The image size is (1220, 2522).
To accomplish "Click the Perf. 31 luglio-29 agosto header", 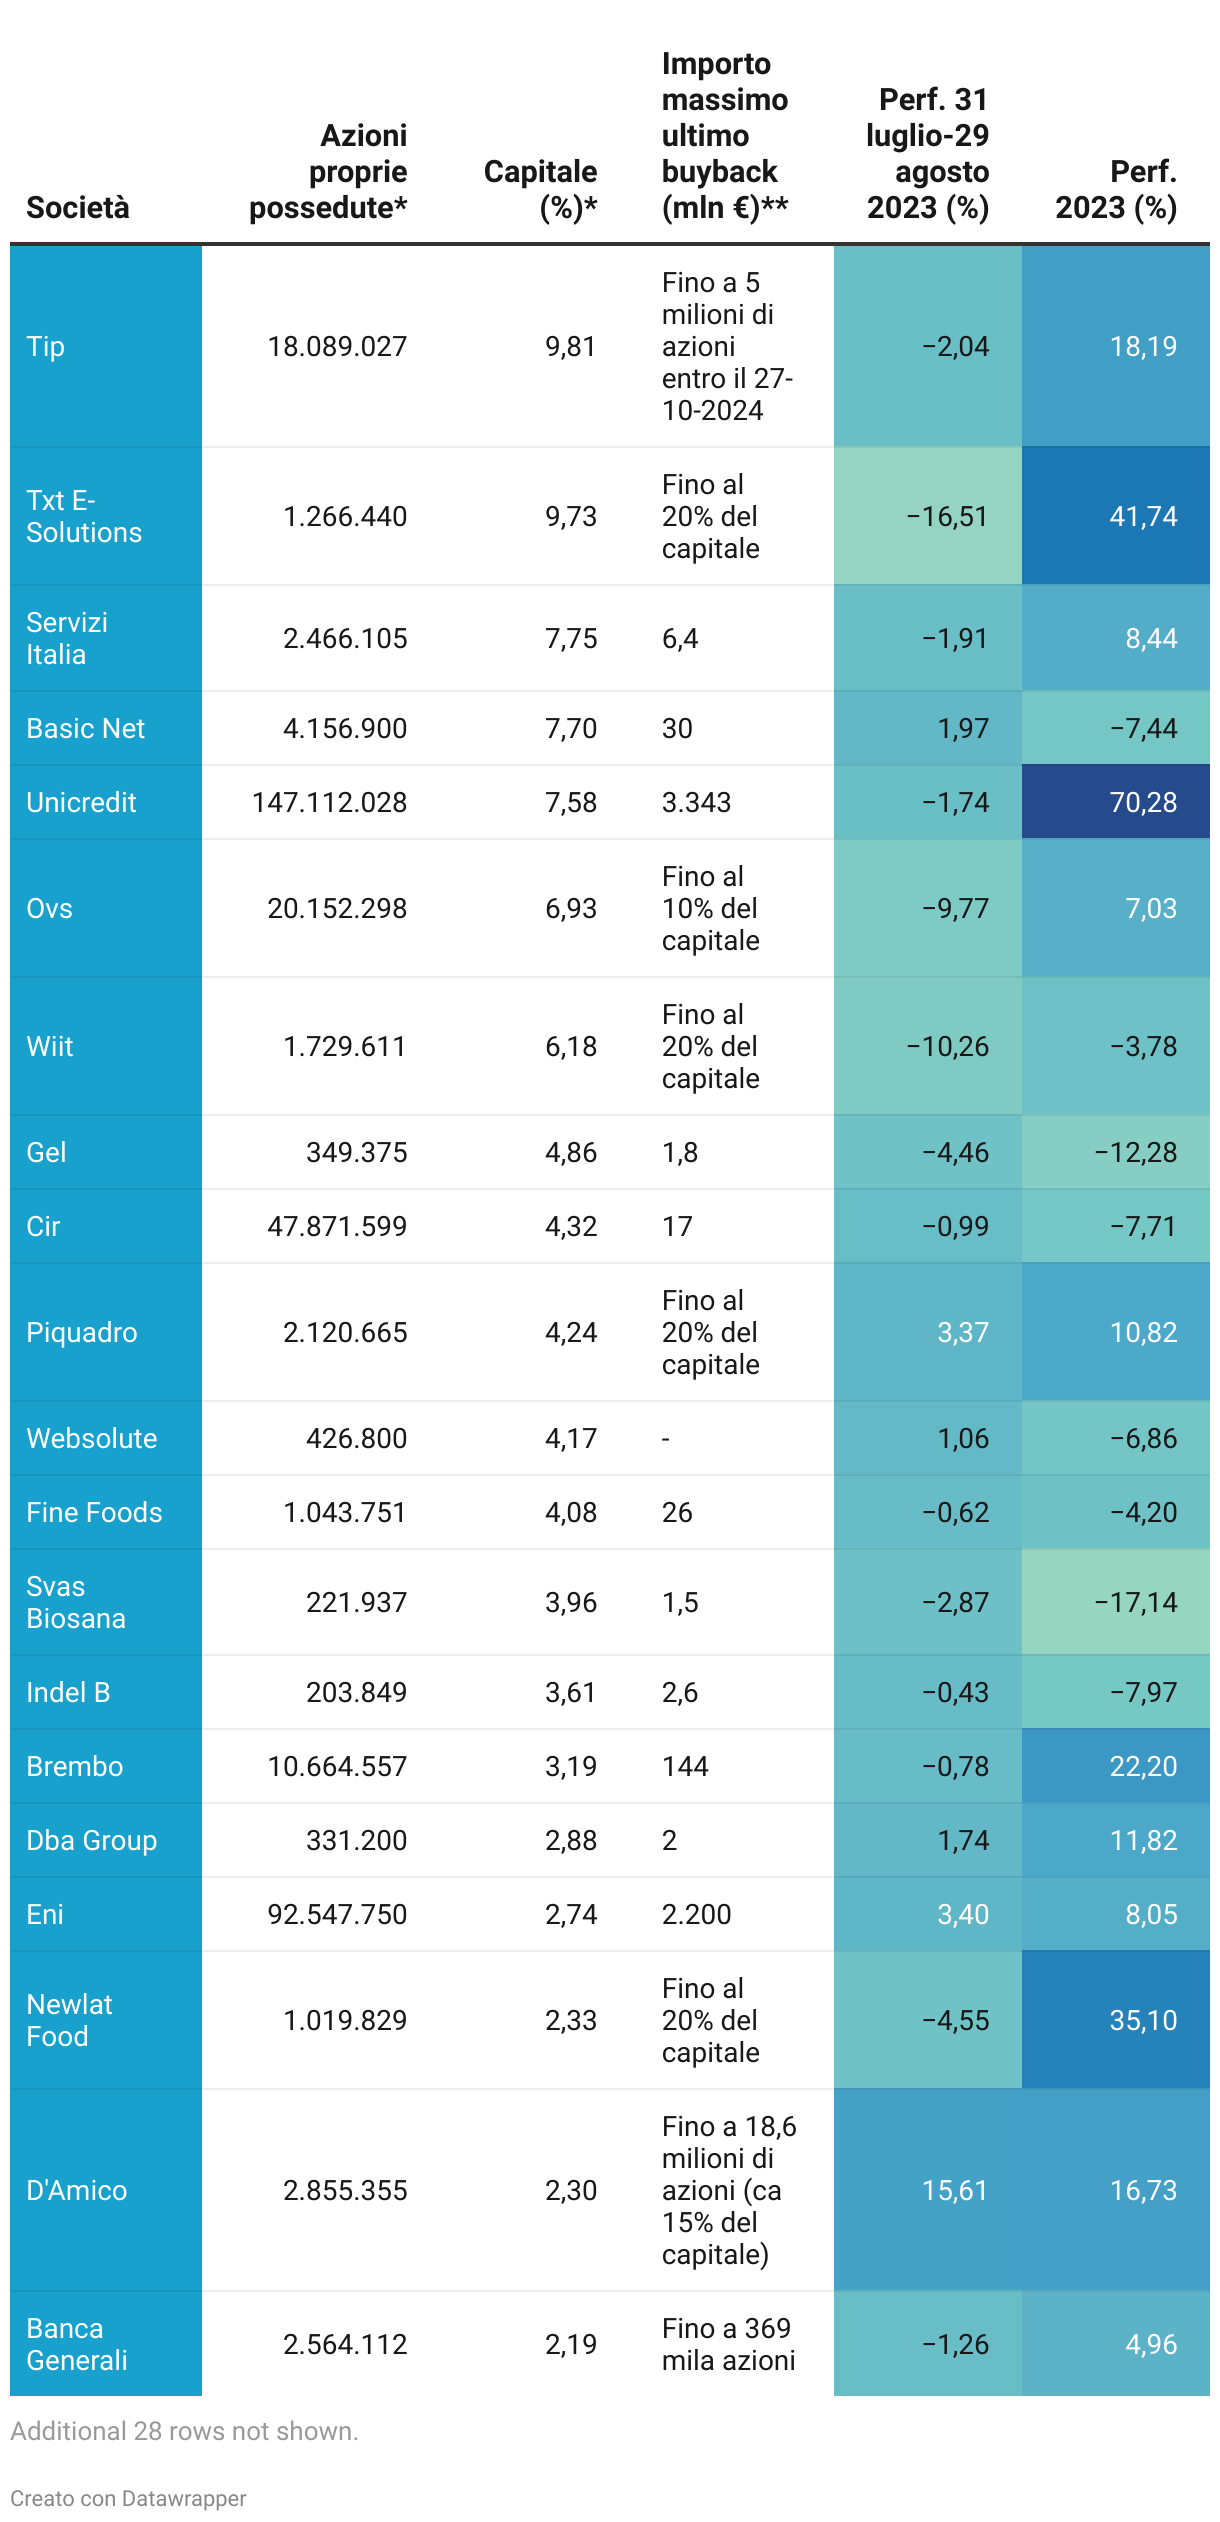I will coord(927,153).
